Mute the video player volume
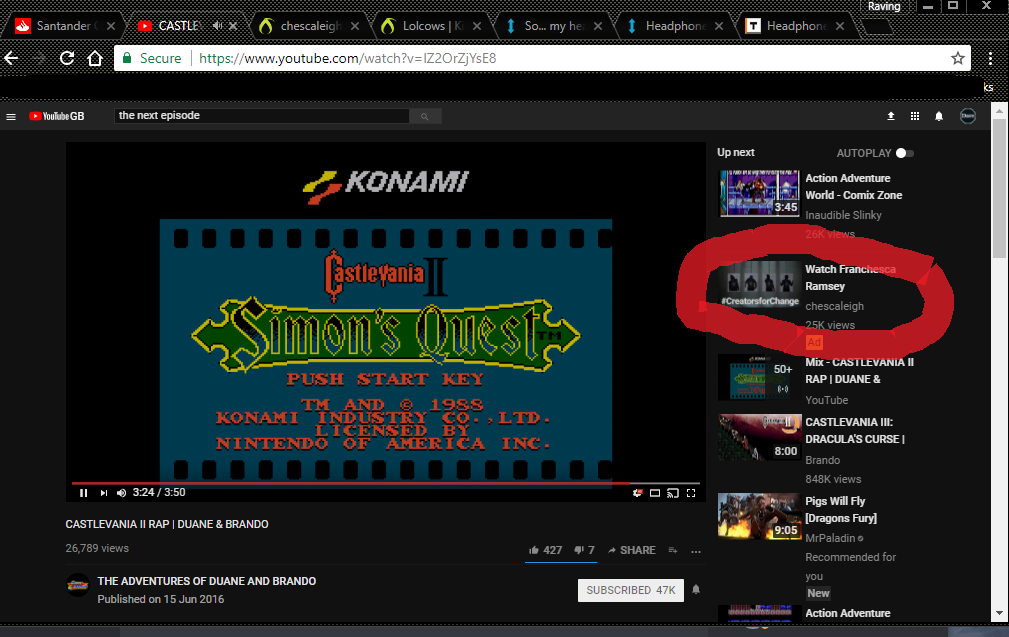 click(122, 493)
